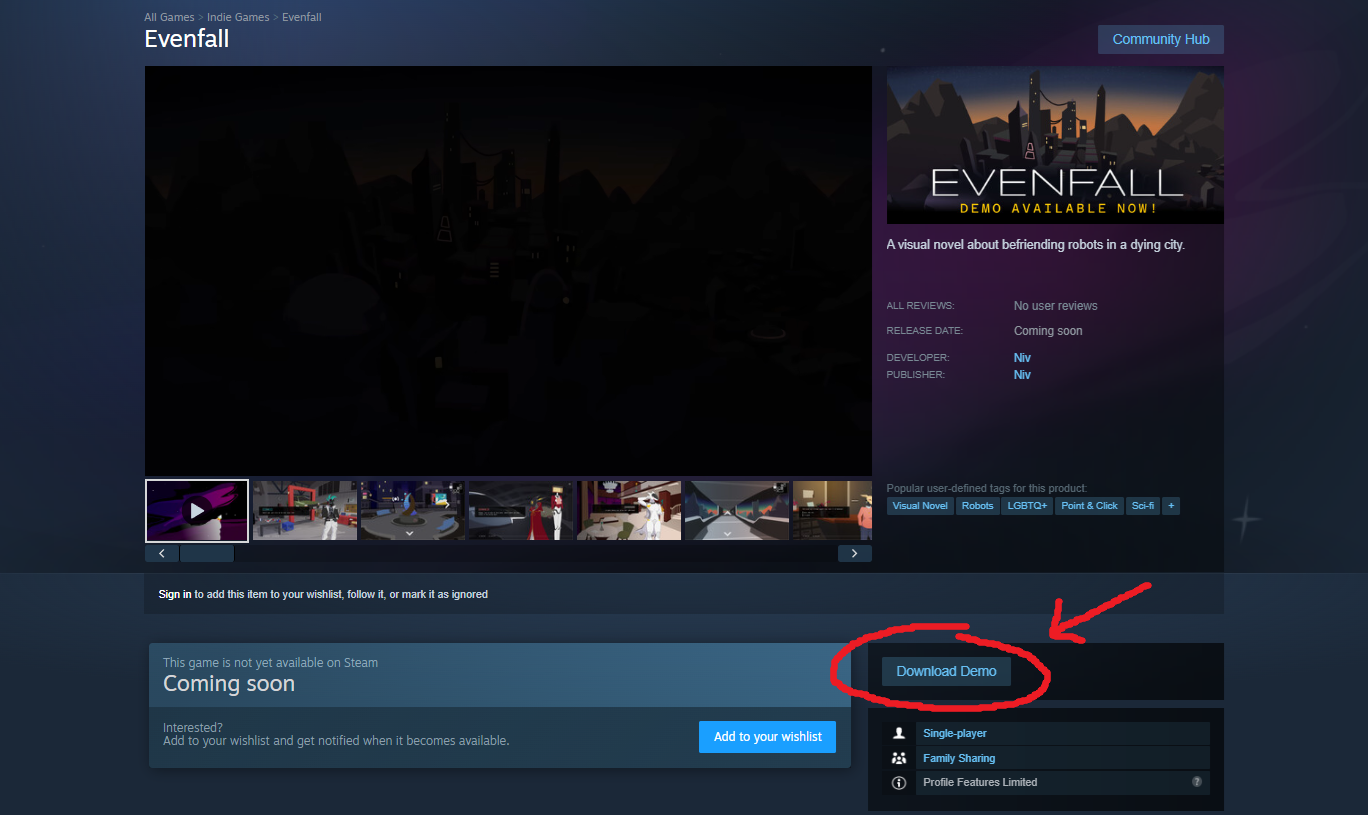
Task: Open the Profile Features help question mark
Action: point(1197,782)
